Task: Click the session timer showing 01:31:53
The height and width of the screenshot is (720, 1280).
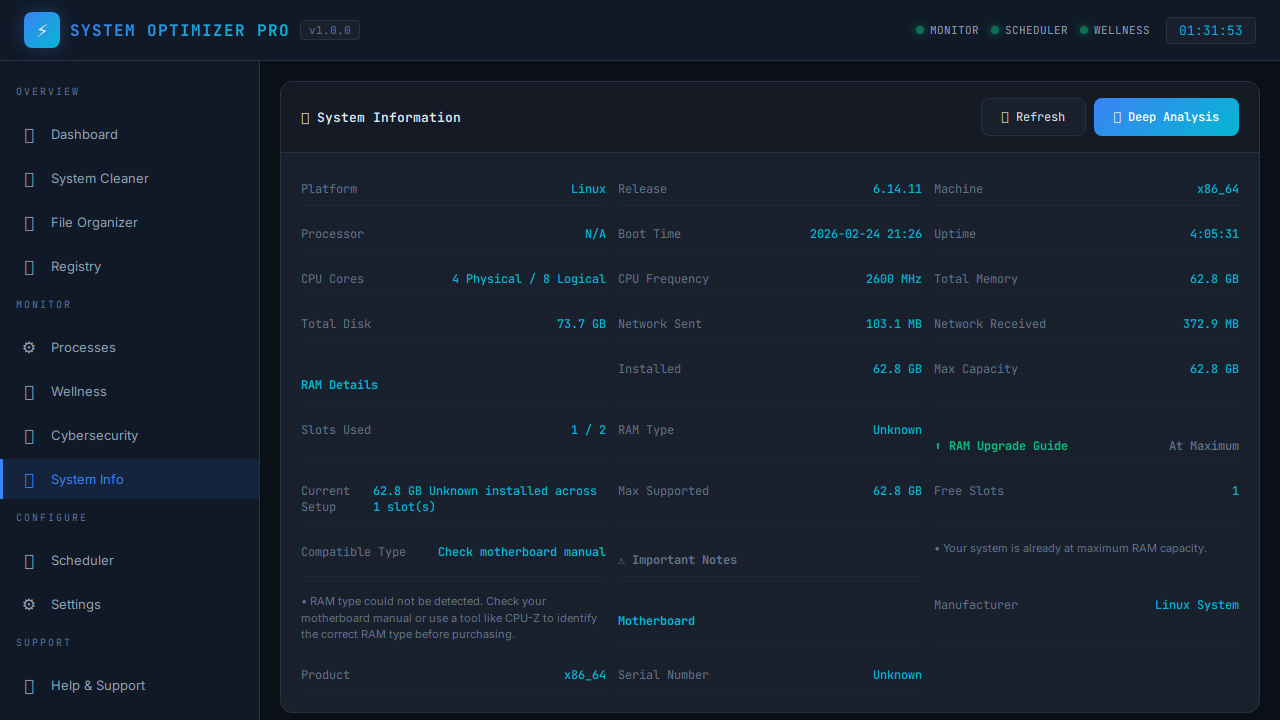Action: (1210, 30)
